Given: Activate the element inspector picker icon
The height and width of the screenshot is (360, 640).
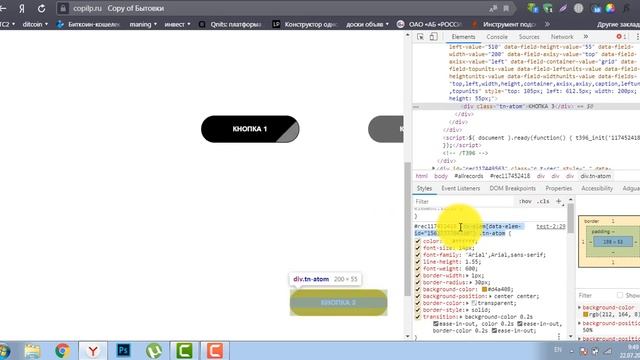Looking at the screenshot, I should 420,37.
